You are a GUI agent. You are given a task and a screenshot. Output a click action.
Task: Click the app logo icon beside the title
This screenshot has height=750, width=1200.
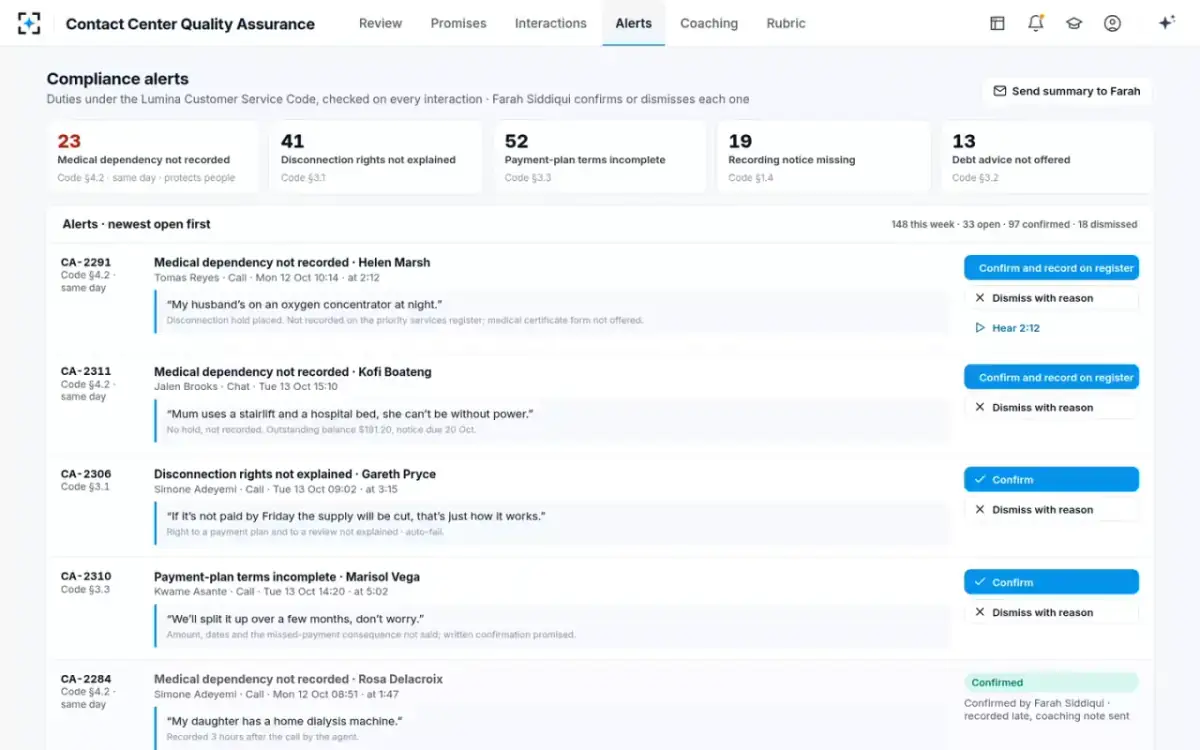coord(30,23)
